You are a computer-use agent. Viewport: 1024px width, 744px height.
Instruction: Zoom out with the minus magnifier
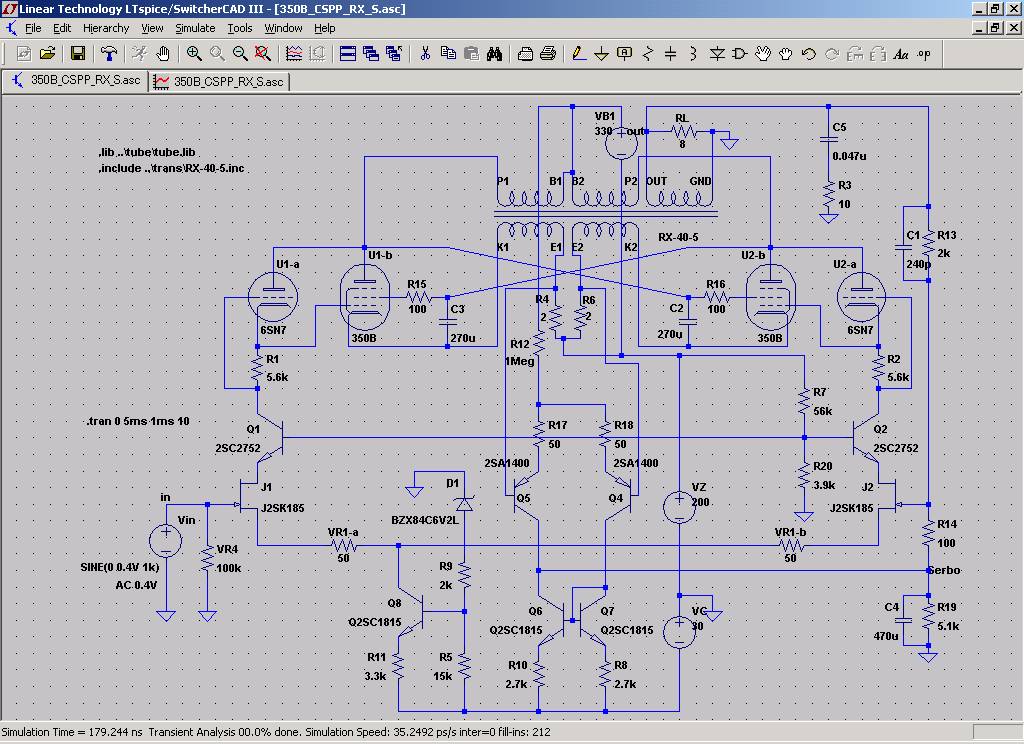pyautogui.click(x=240, y=54)
